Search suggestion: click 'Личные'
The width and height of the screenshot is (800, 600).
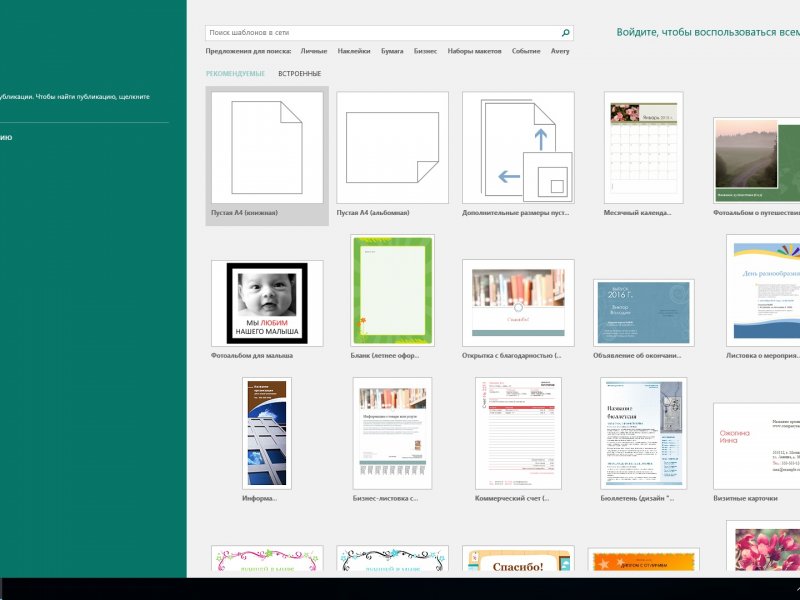click(x=314, y=51)
